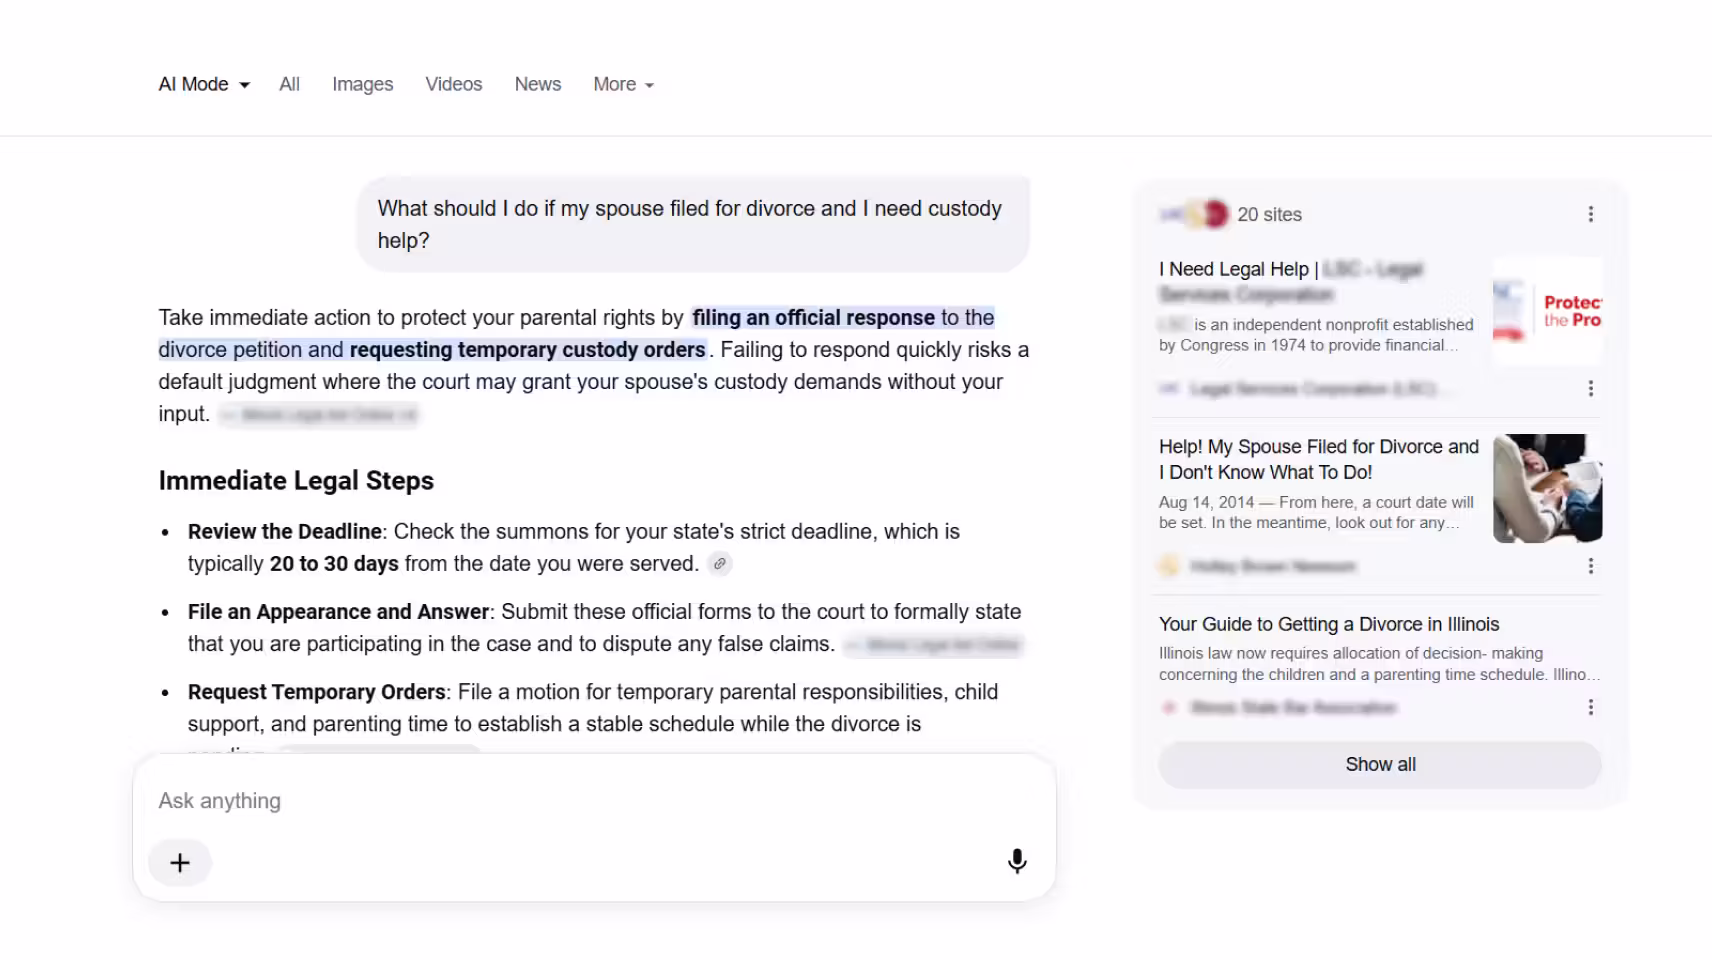The image size is (1712, 960).
Task: Open options for I Need Legal Help result
Action: click(x=1591, y=388)
